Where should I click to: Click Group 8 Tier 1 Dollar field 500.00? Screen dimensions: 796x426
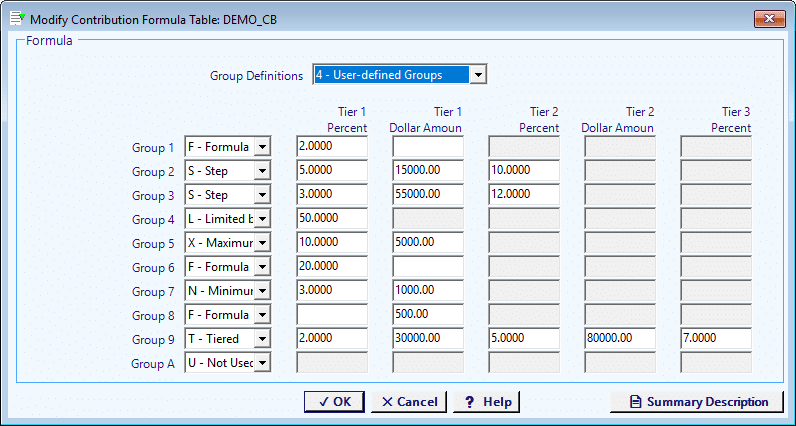pyautogui.click(x=428, y=314)
